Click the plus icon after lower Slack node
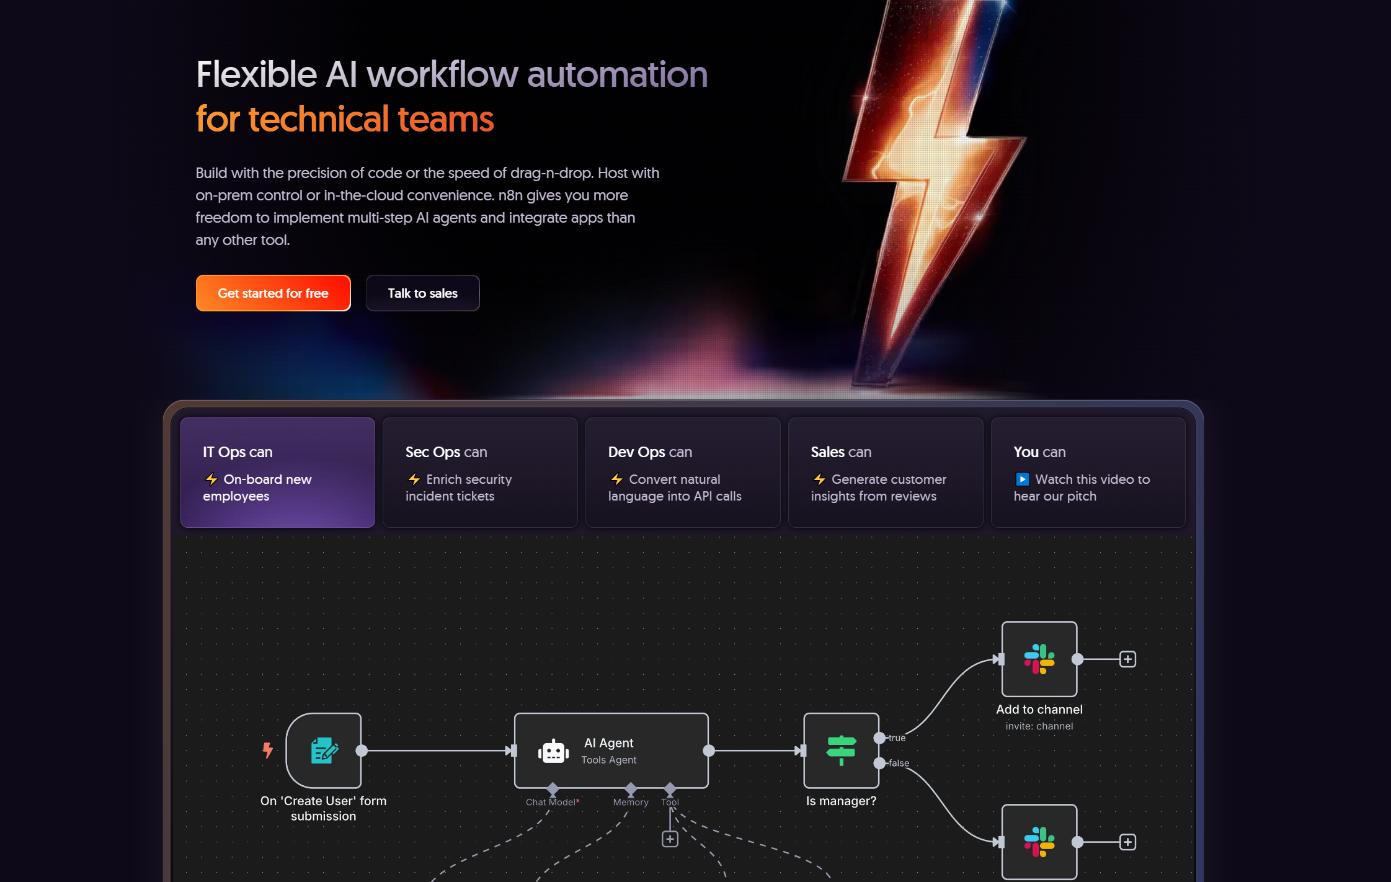 coord(1127,842)
